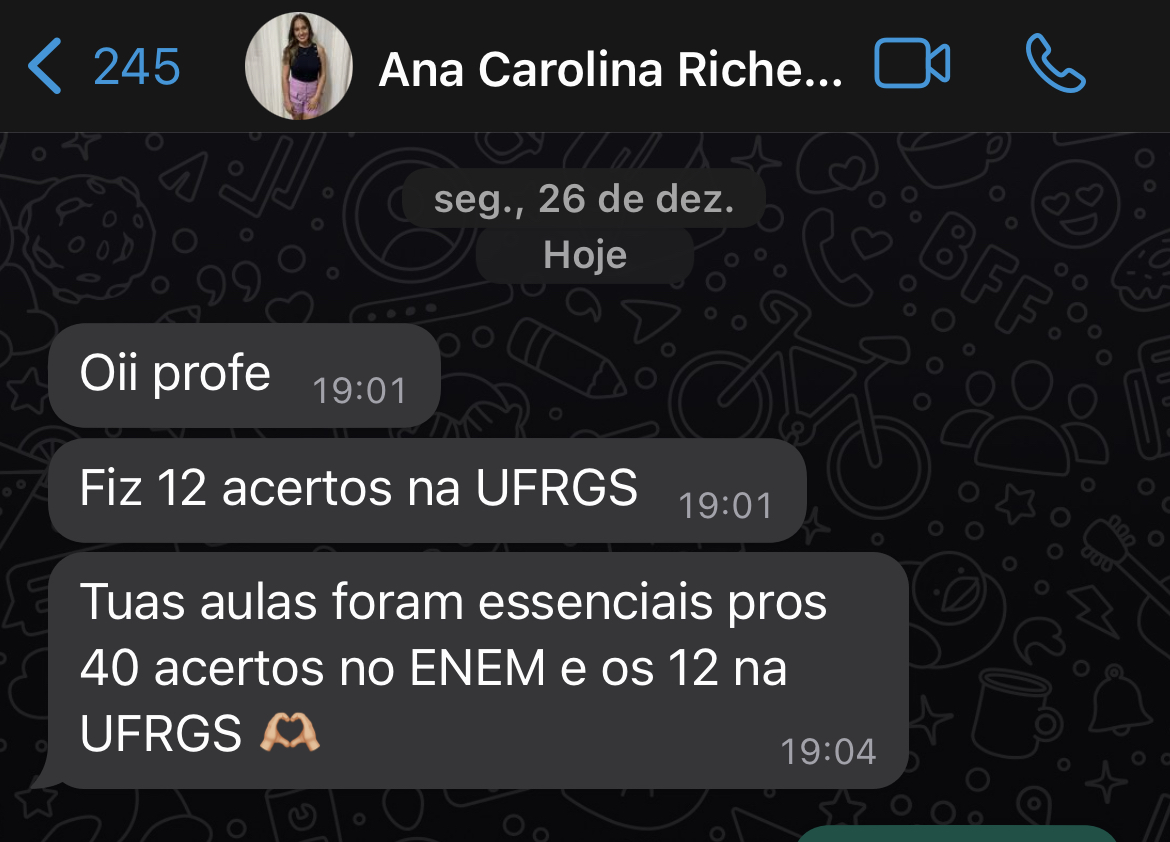Select the 'Tuas aulas foram essenciais' message

coord(478,670)
